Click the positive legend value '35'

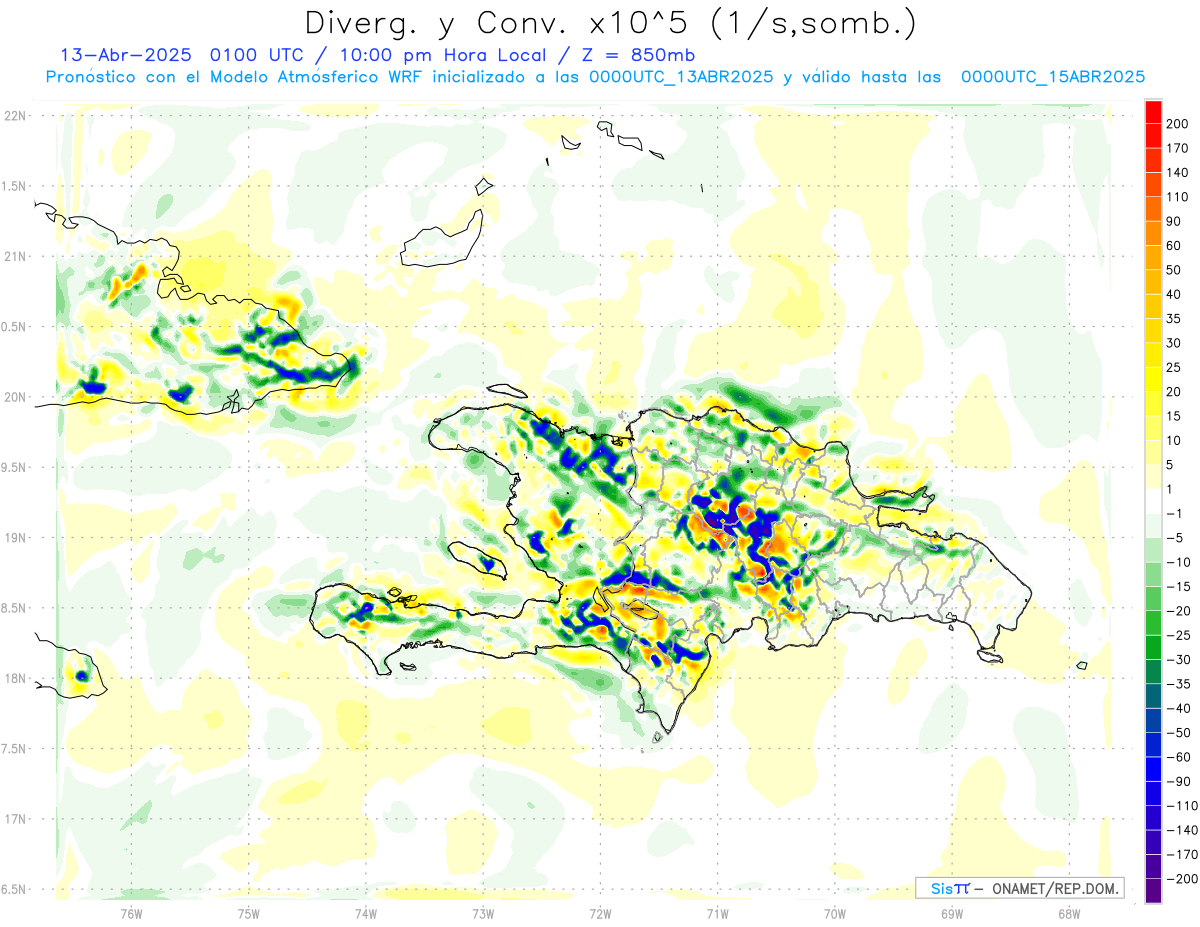(1174, 319)
